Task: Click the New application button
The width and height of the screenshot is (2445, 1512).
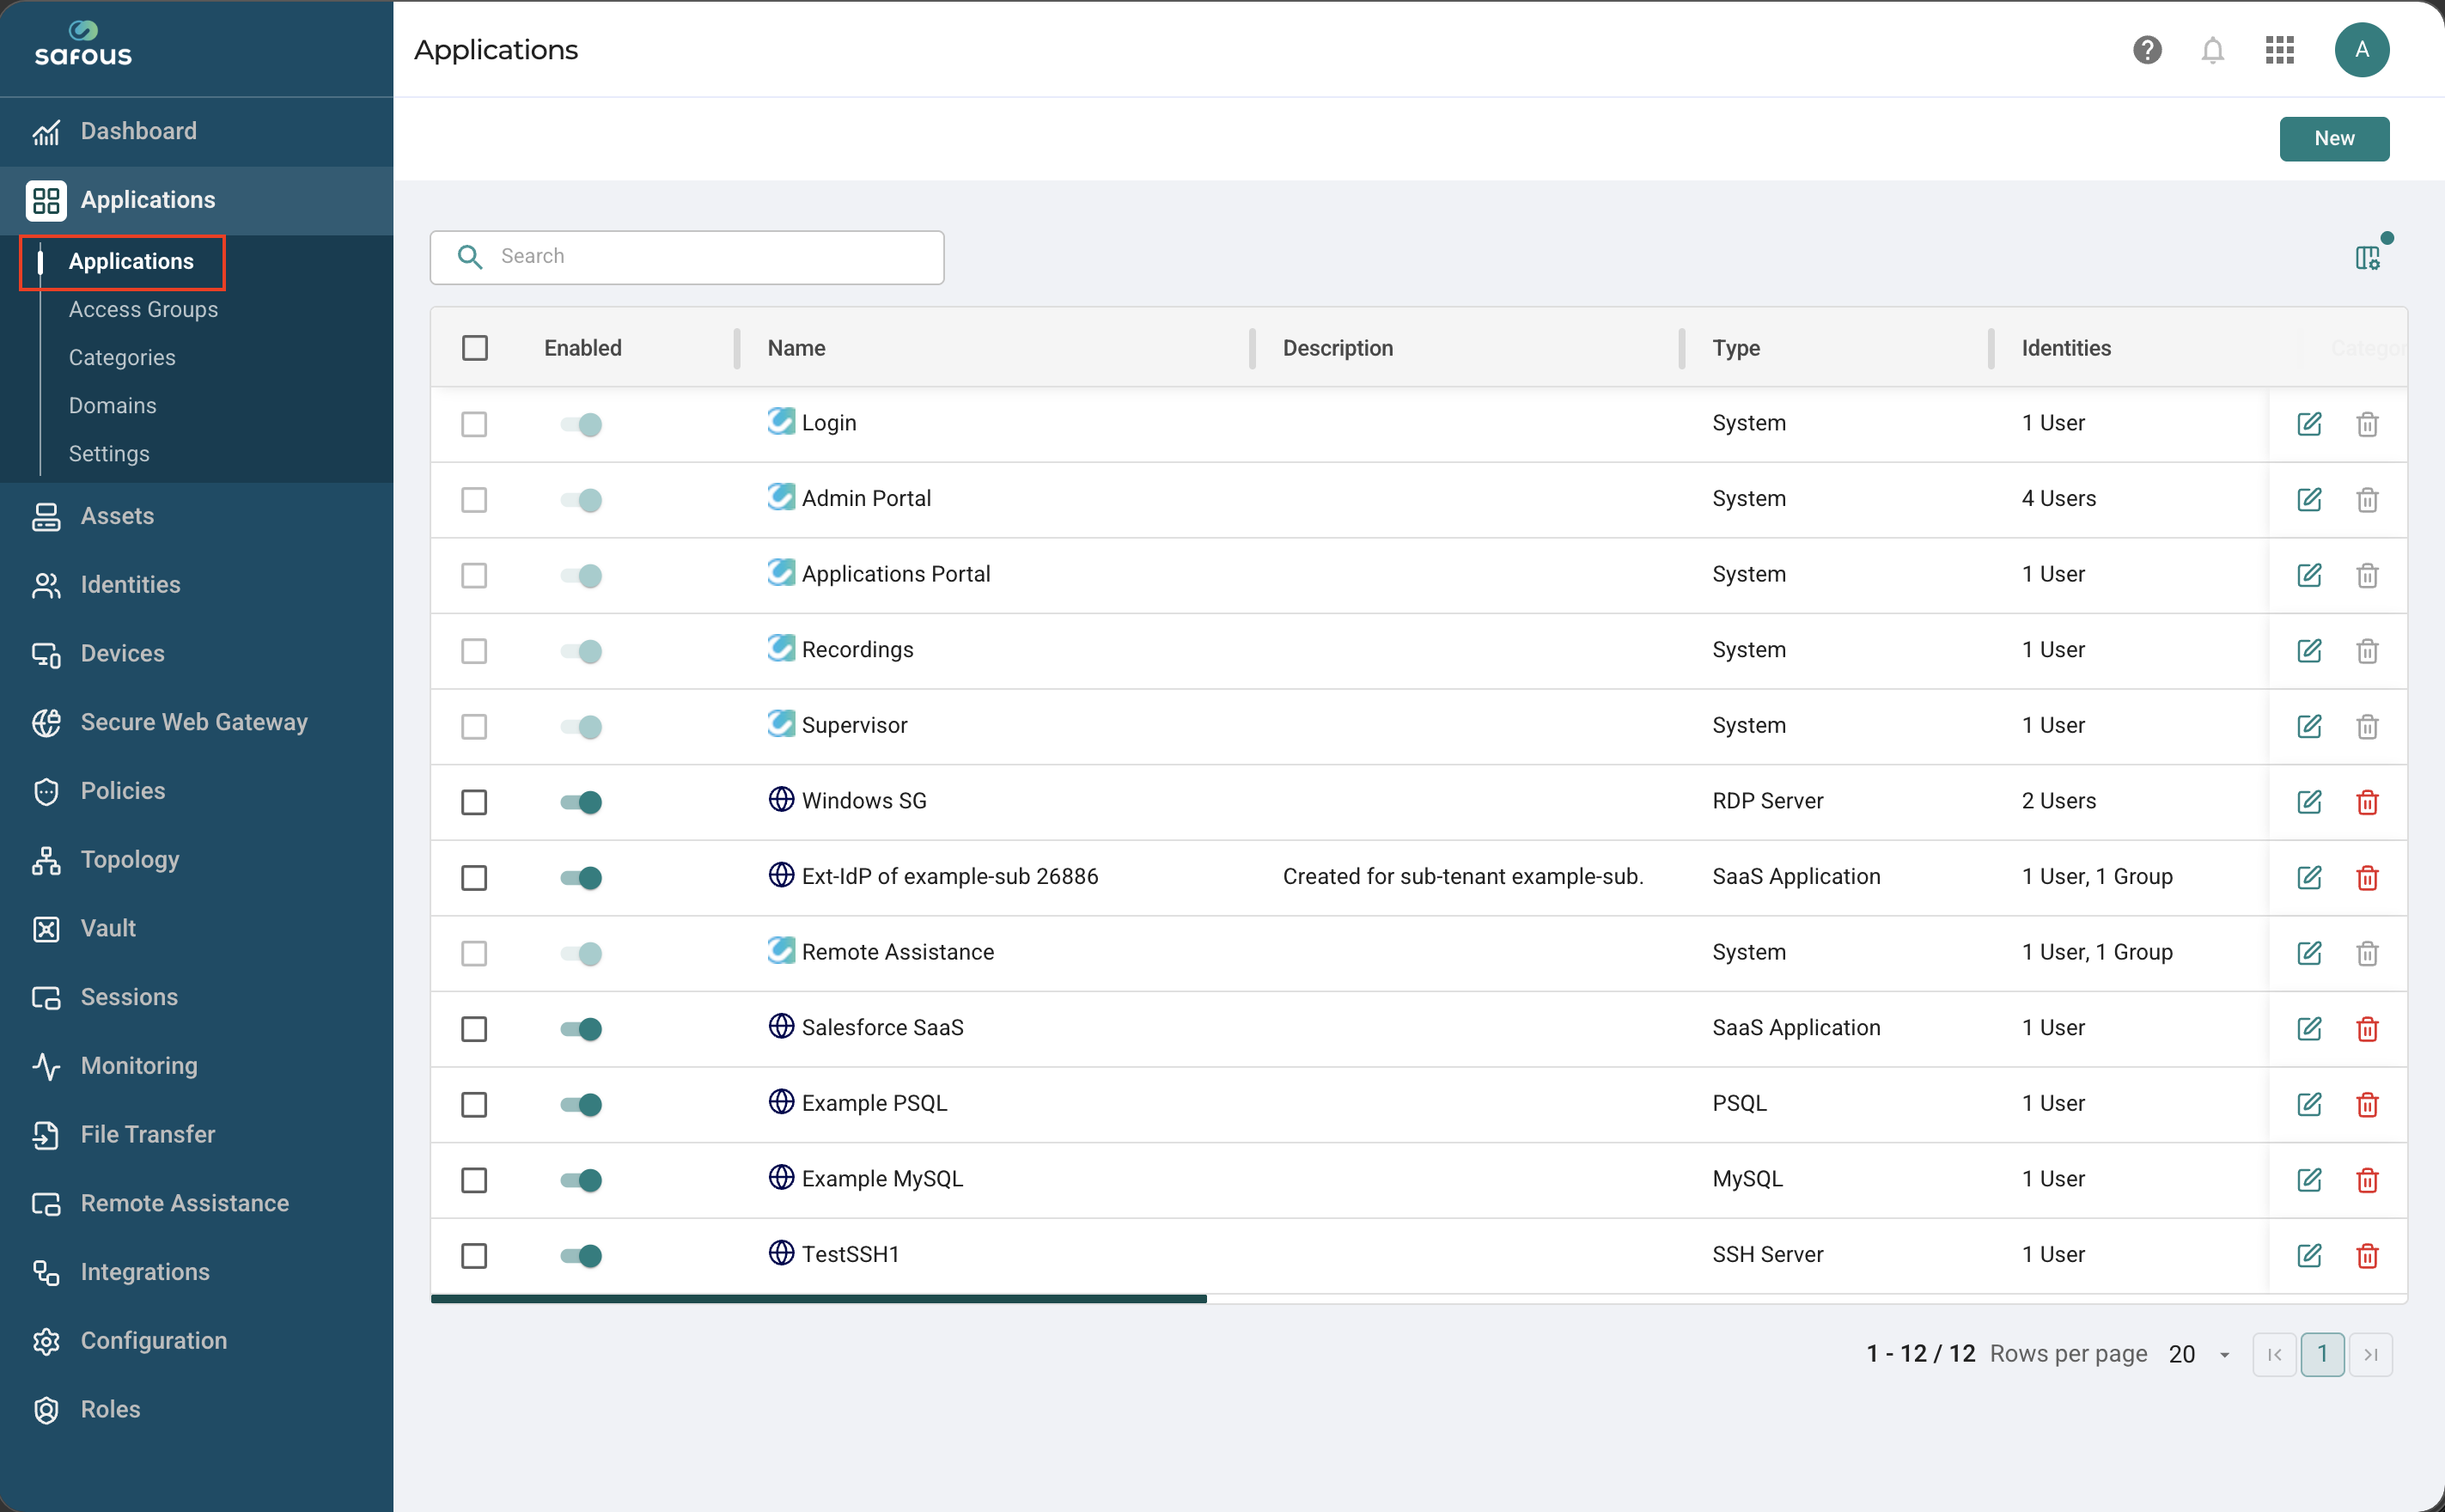Action: tap(2333, 139)
